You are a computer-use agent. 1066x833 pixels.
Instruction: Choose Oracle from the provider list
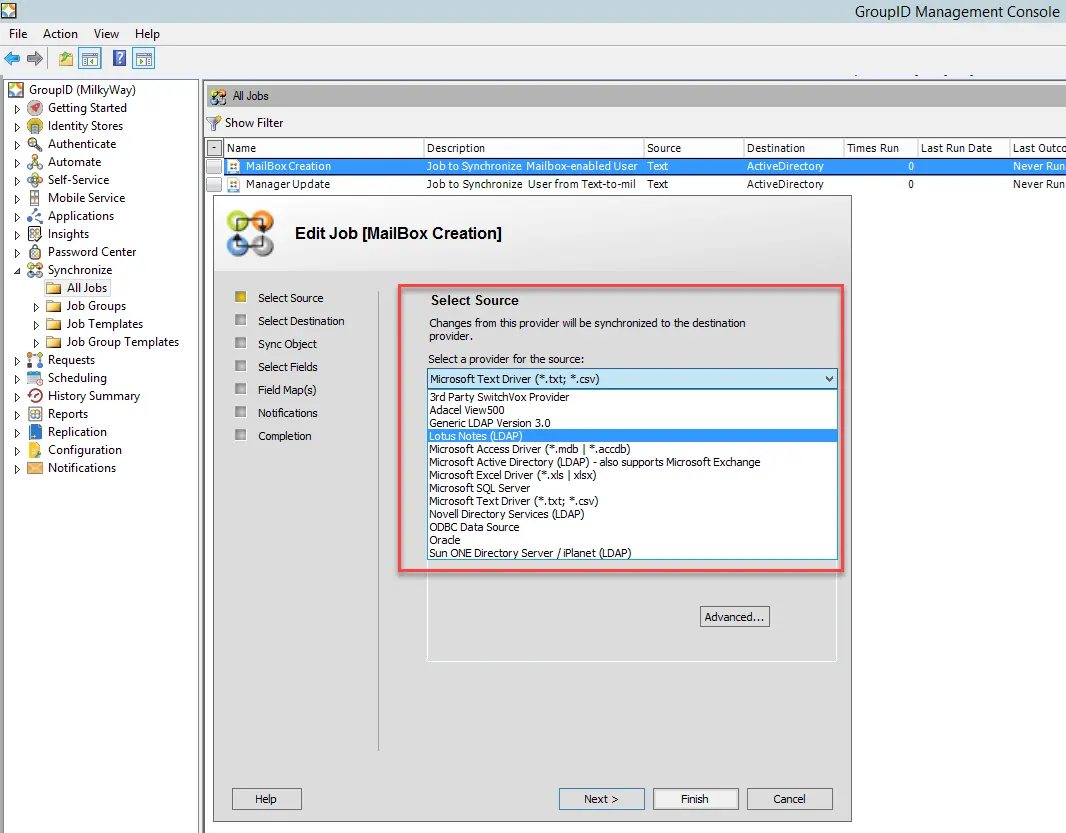(x=632, y=540)
